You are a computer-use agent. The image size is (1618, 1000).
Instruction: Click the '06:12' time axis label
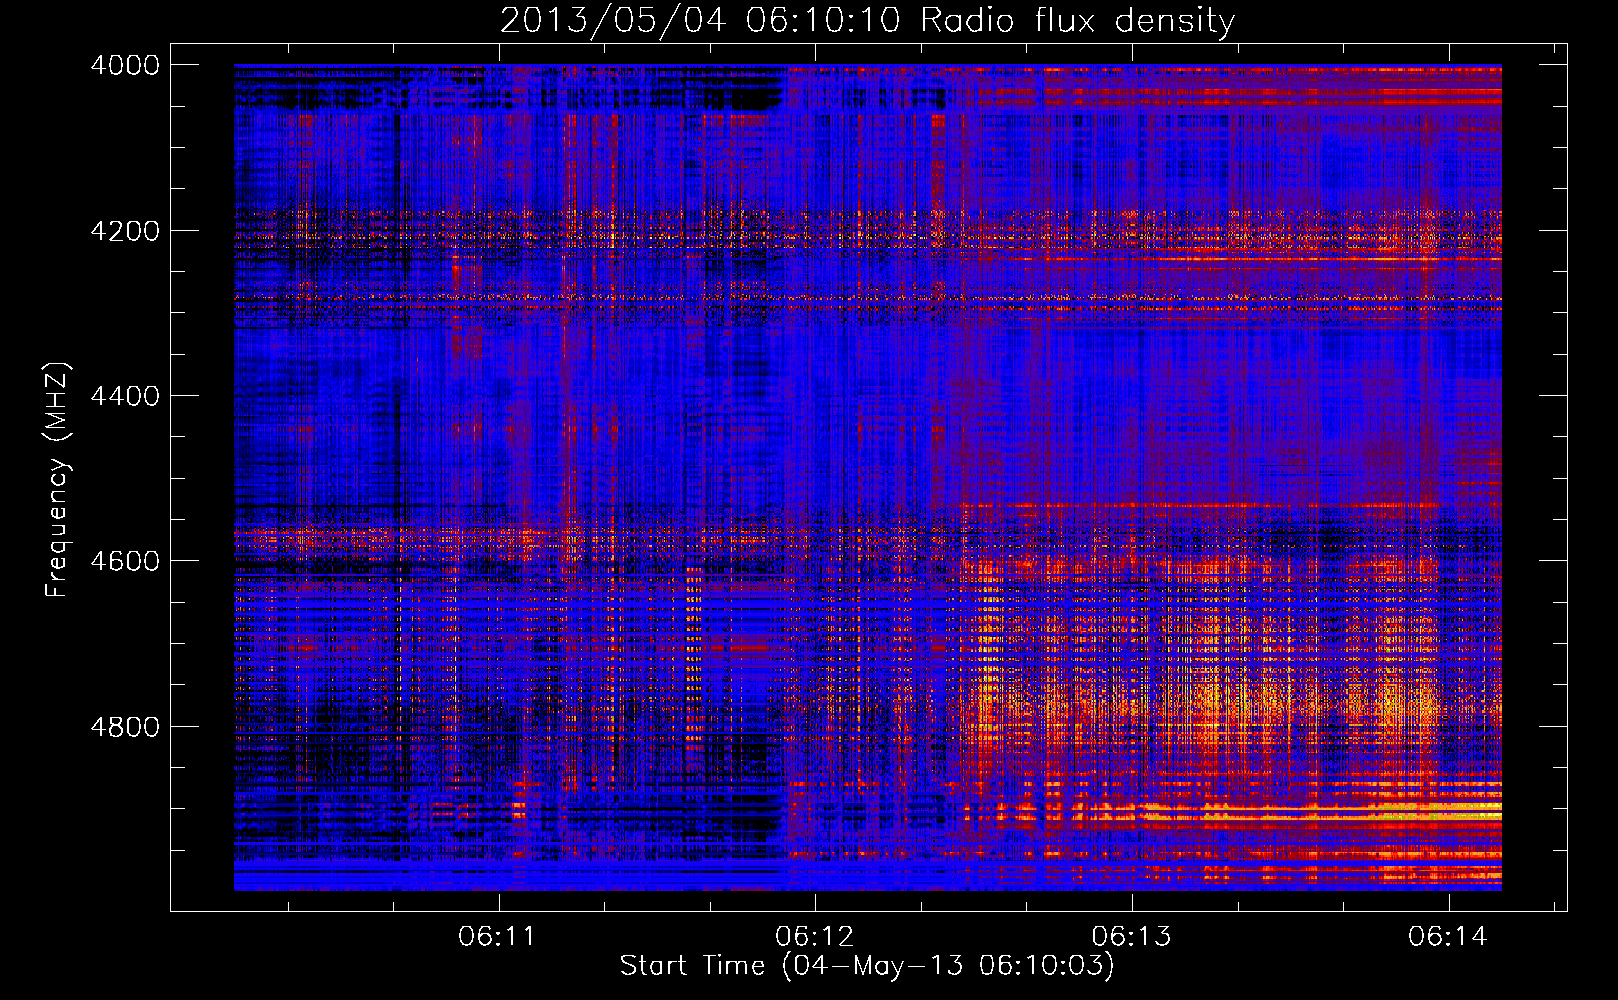click(814, 936)
